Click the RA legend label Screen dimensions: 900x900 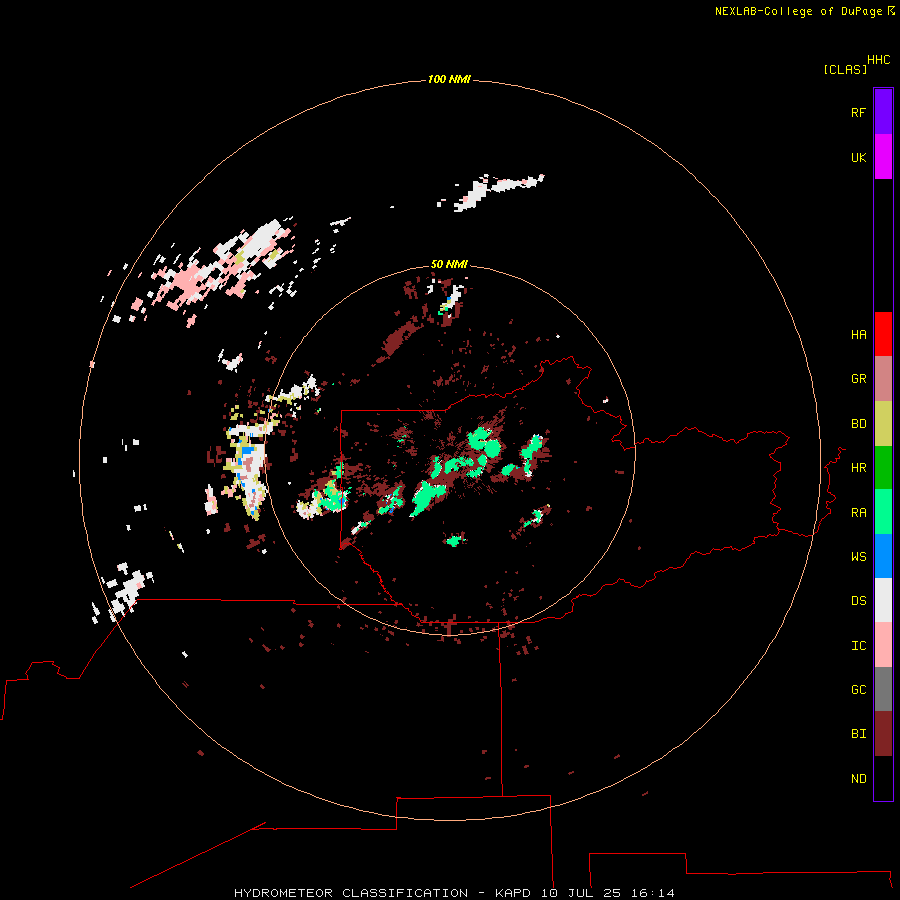point(858,513)
